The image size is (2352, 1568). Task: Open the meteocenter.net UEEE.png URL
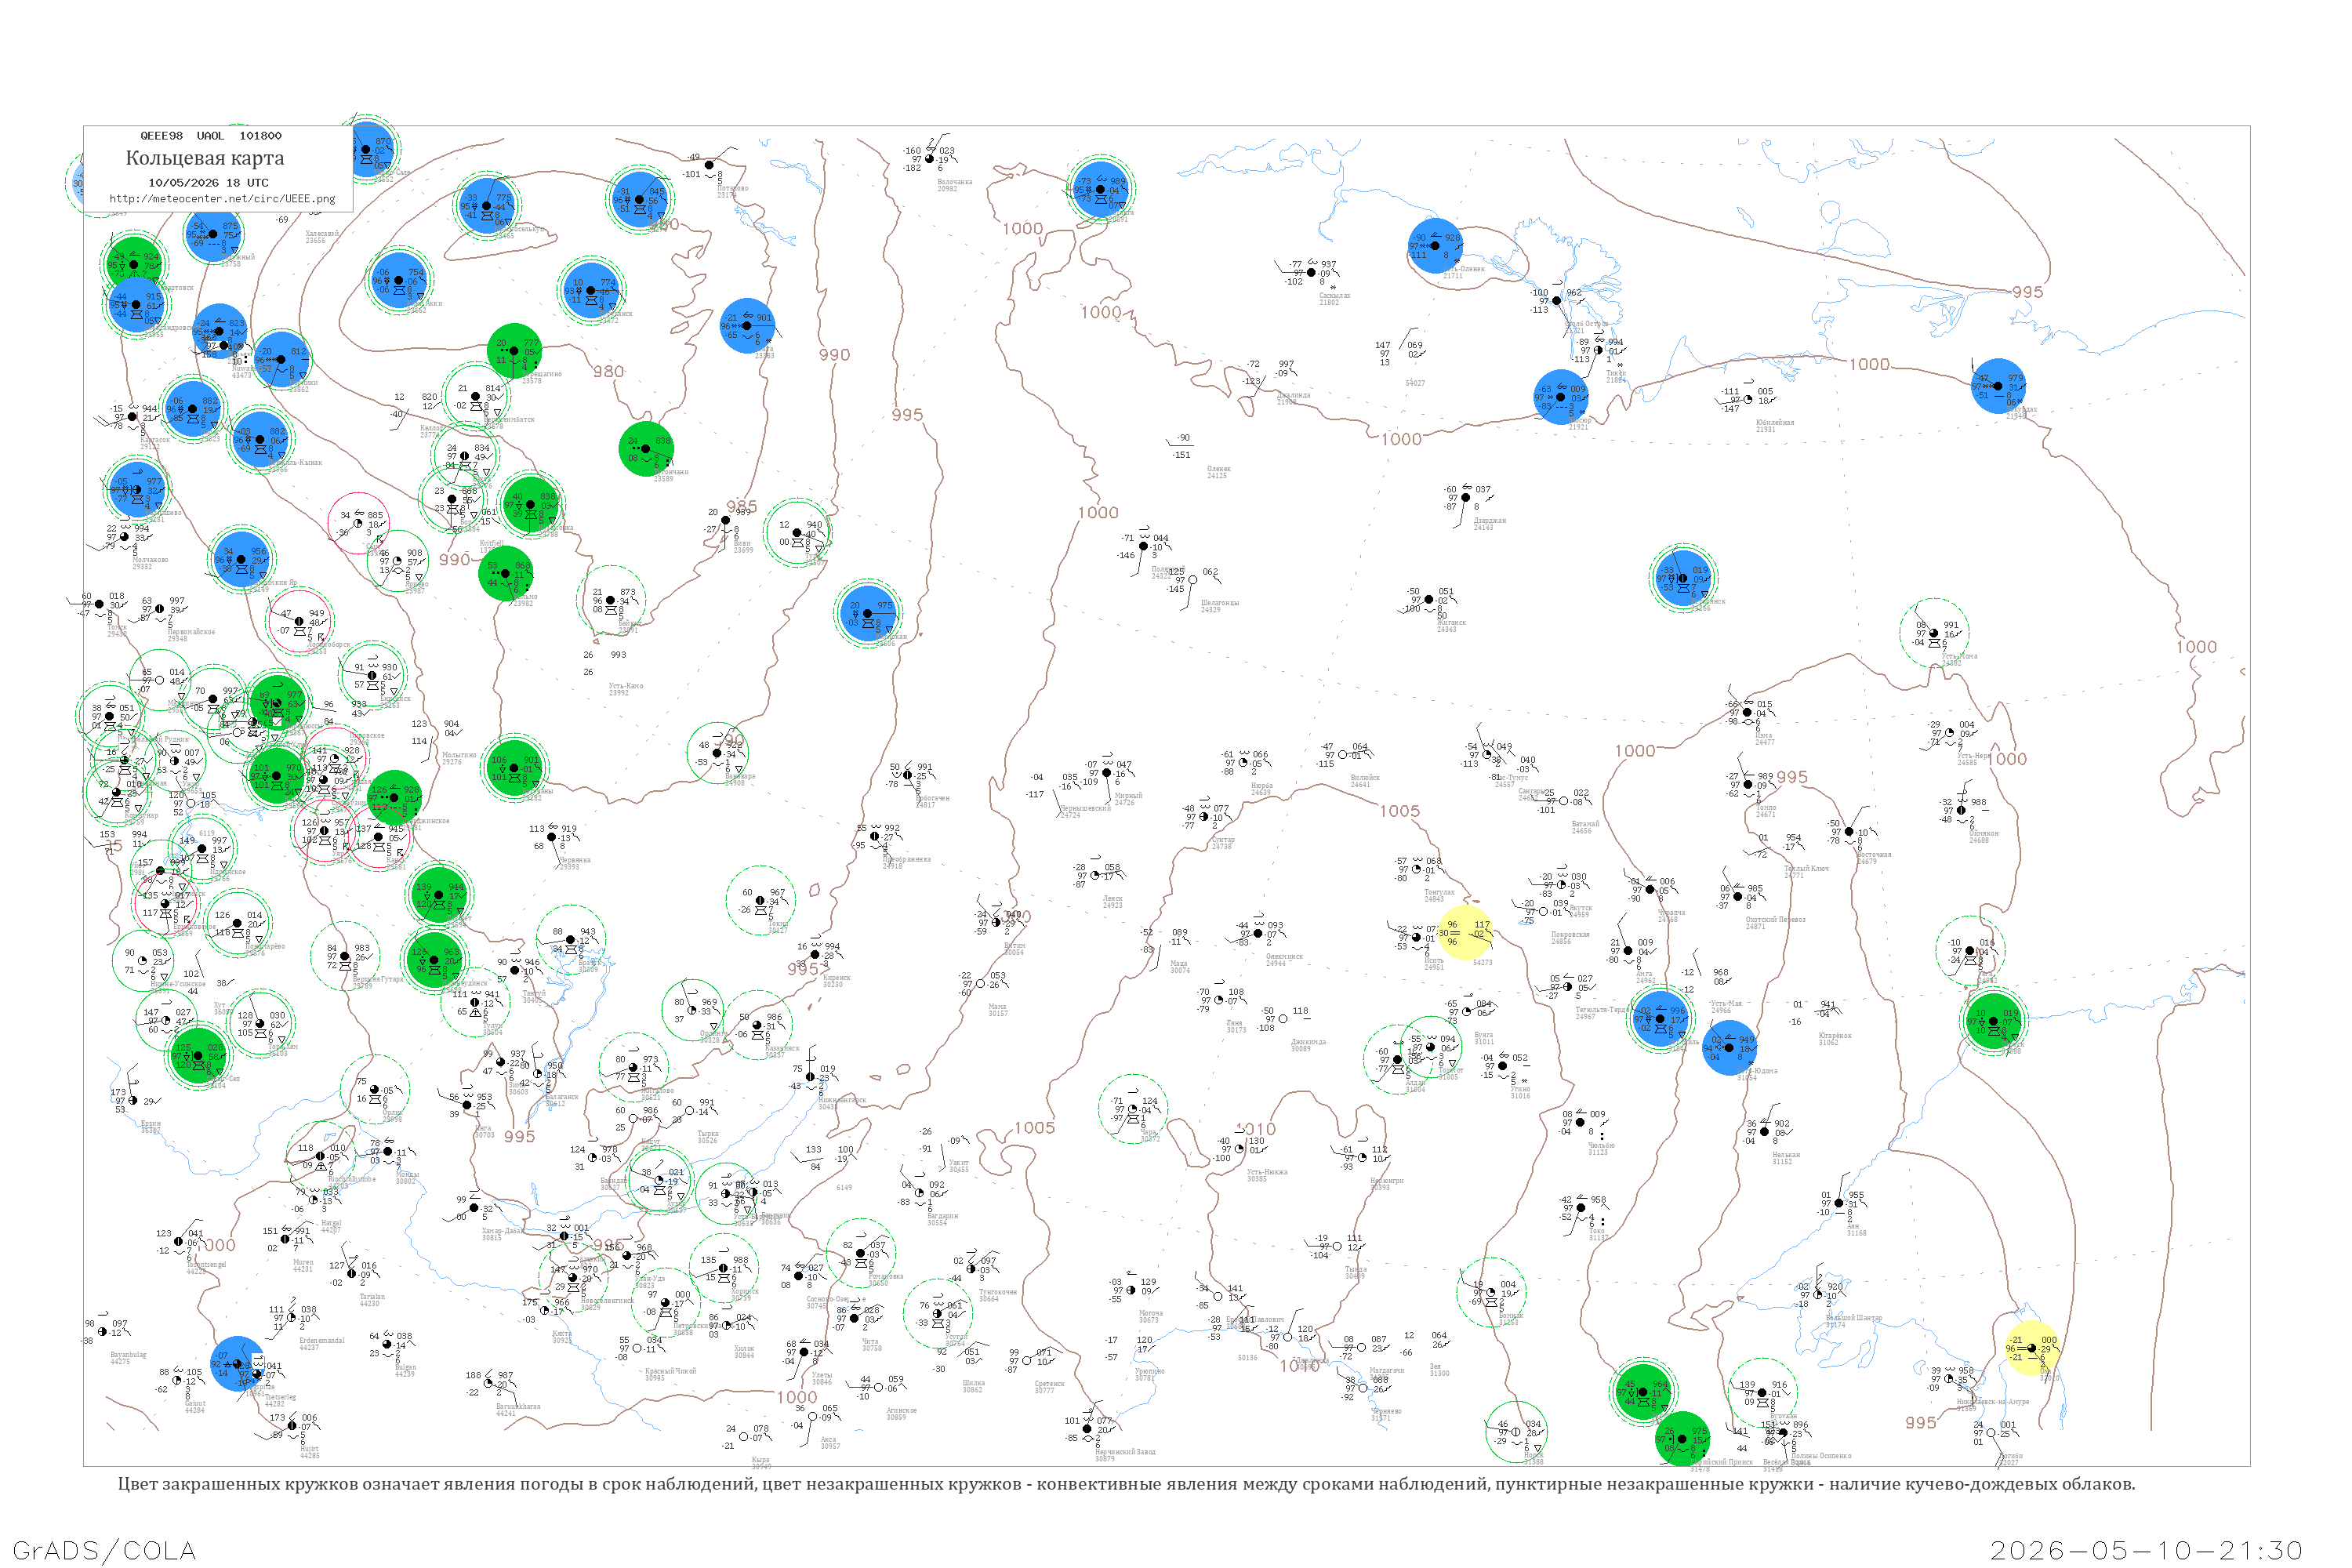coord(222,199)
